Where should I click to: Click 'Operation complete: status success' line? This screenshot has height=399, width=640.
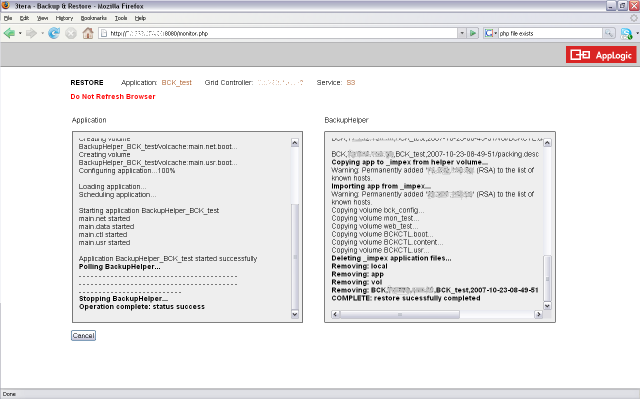click(x=142, y=306)
